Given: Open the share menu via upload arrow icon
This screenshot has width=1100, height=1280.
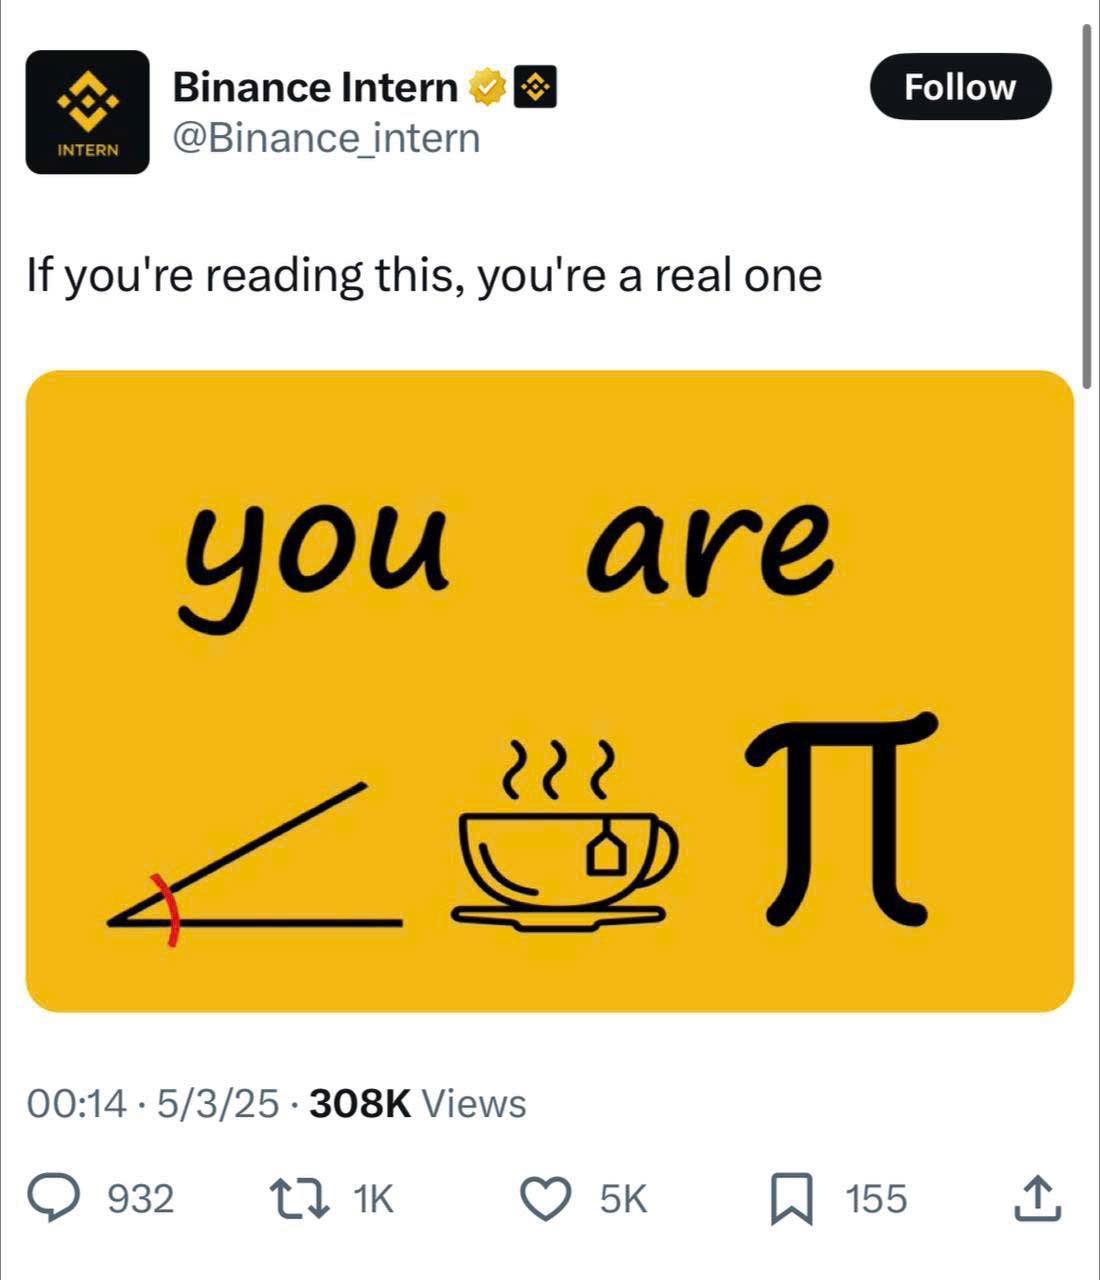Looking at the screenshot, I should (1035, 1198).
